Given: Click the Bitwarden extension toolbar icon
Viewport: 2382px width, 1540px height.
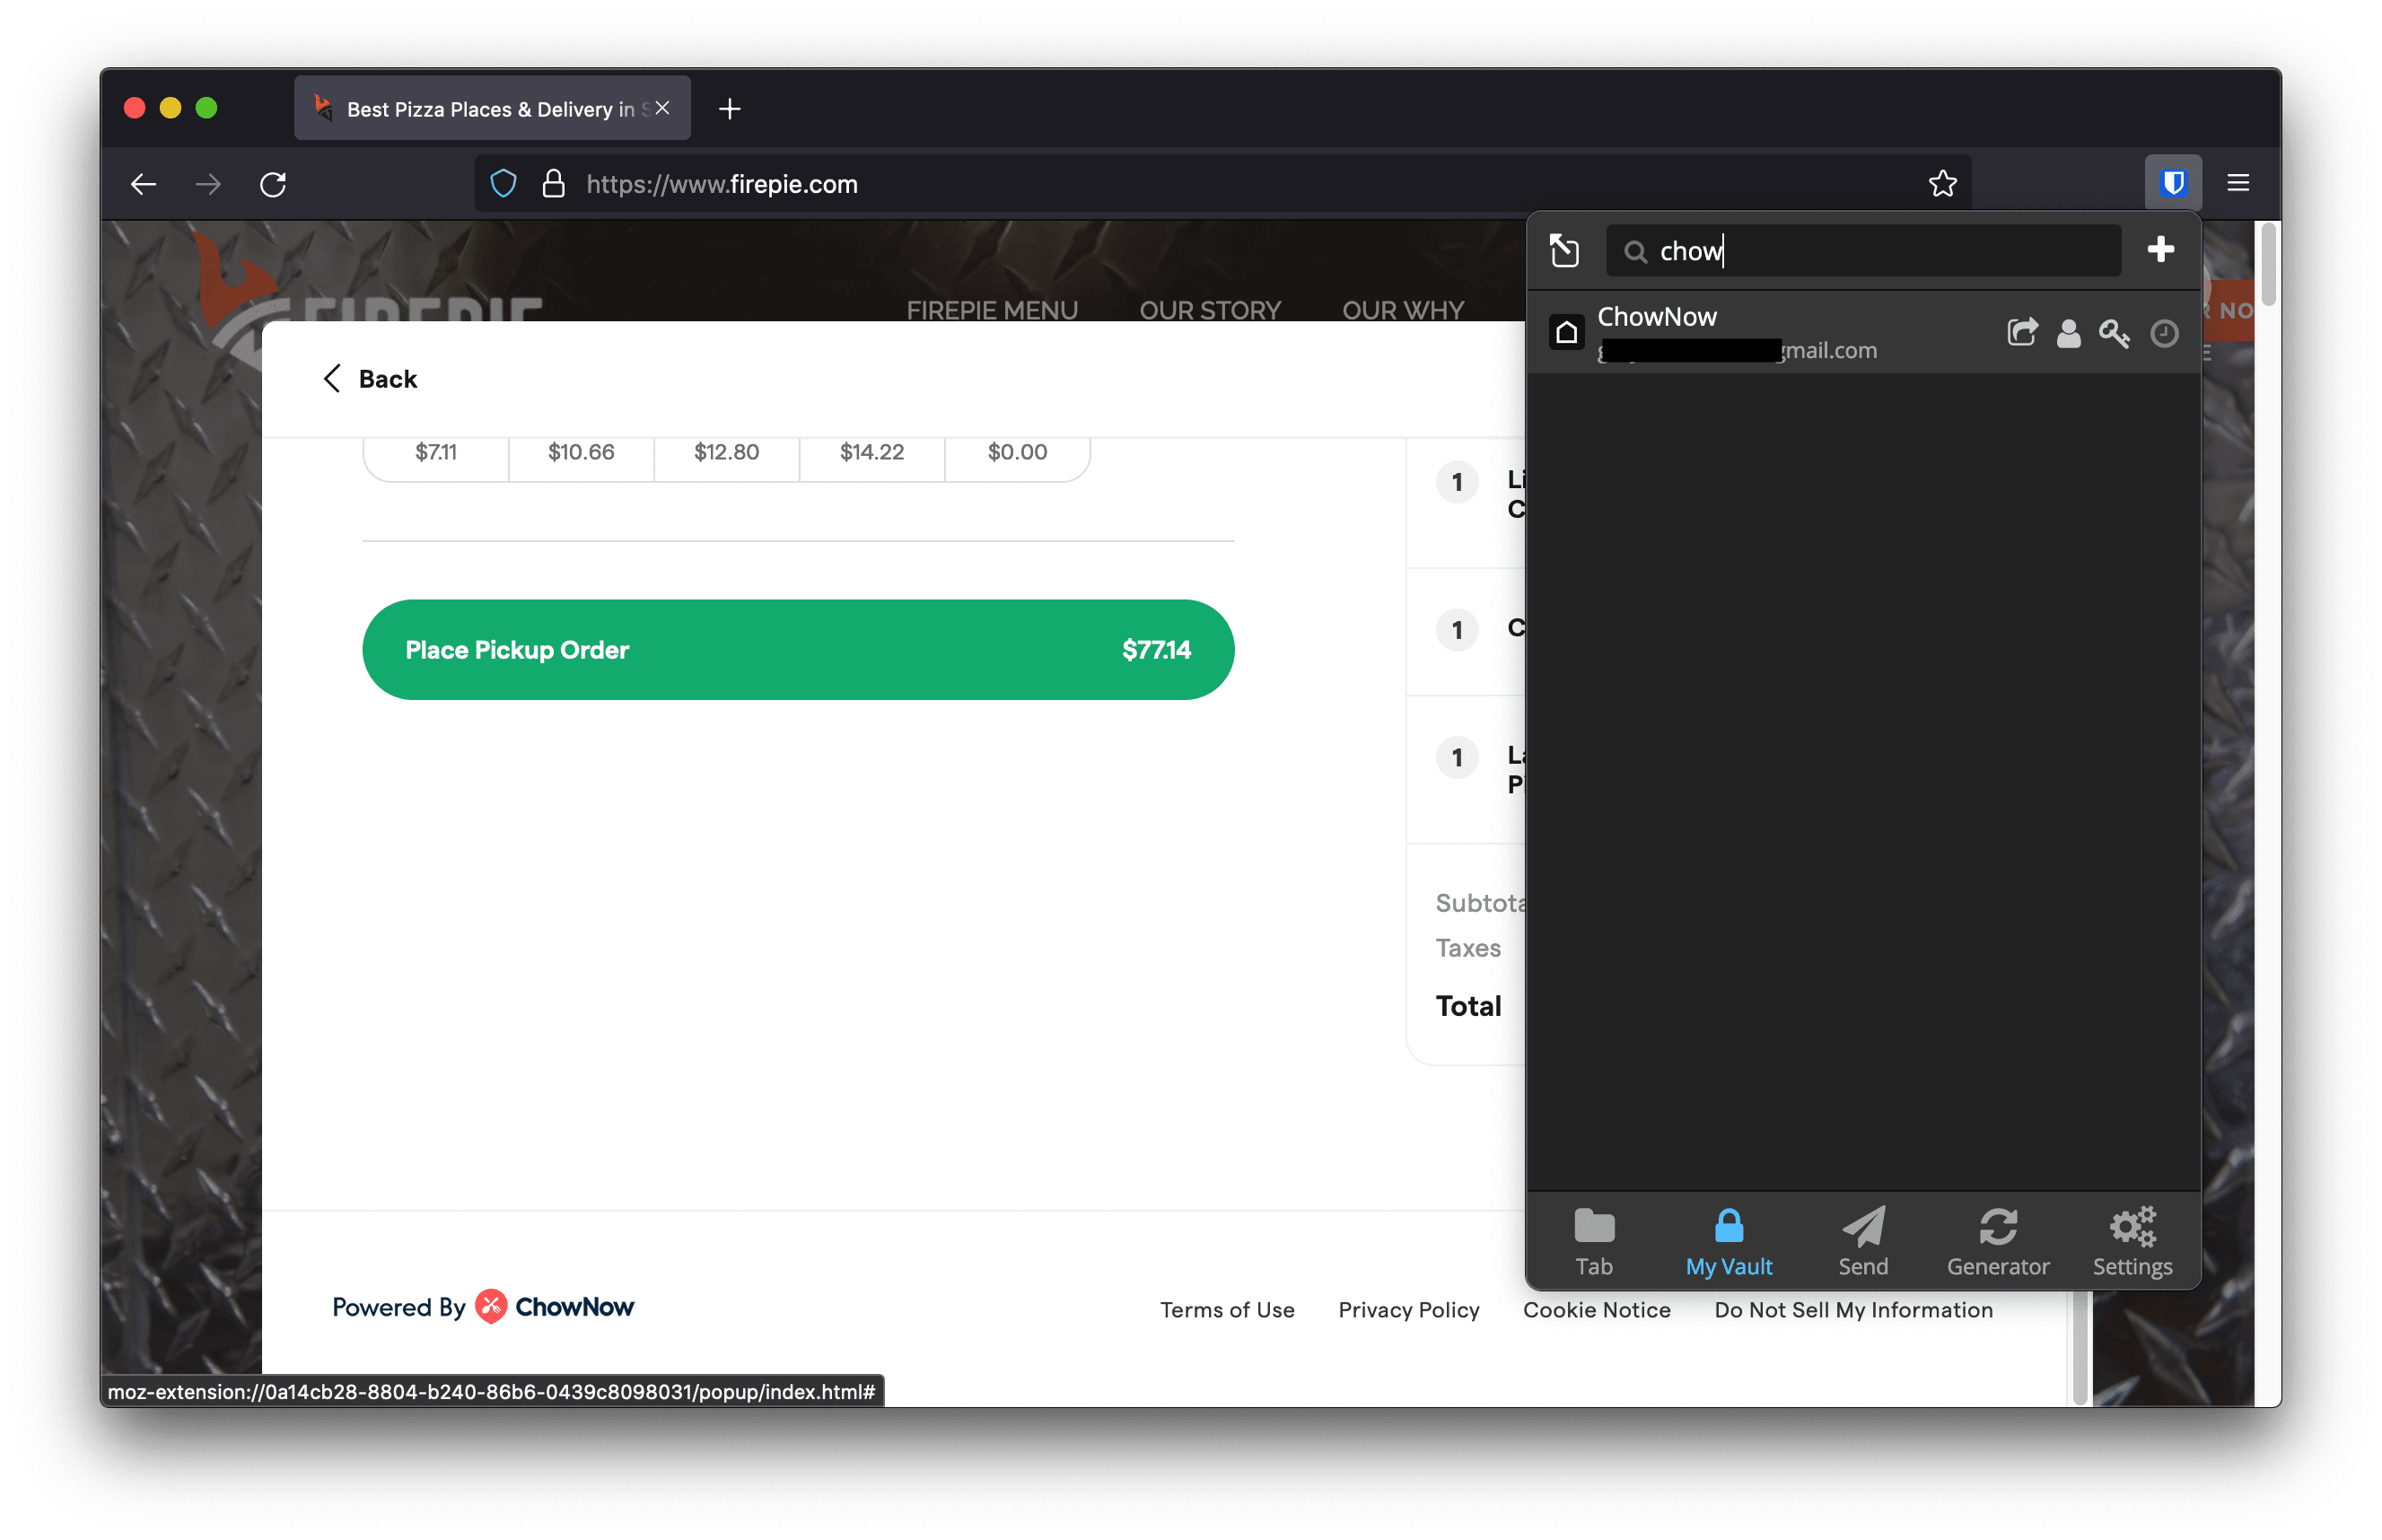Looking at the screenshot, I should [2172, 183].
